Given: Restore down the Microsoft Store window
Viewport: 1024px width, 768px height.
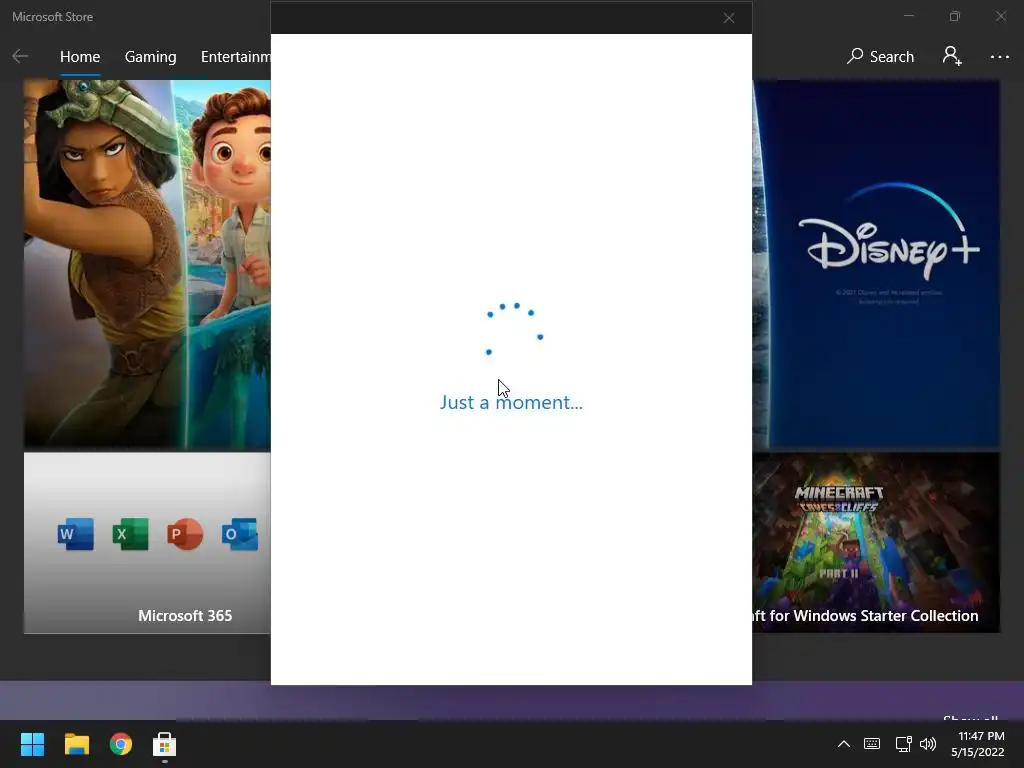Looking at the screenshot, I should click(x=955, y=16).
